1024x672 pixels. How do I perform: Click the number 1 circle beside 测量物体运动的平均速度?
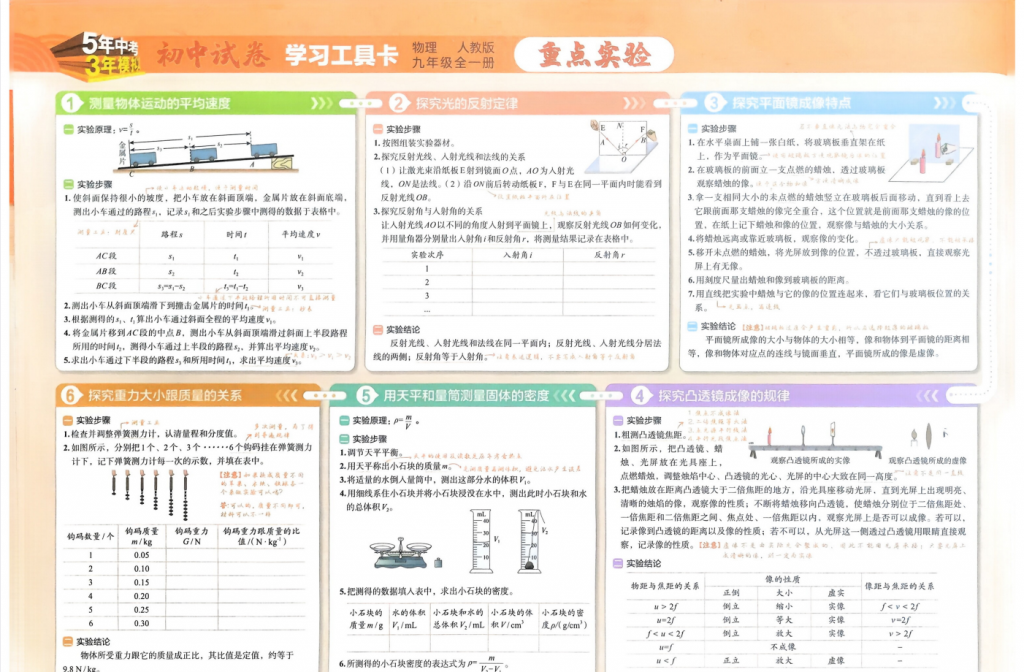(71, 103)
